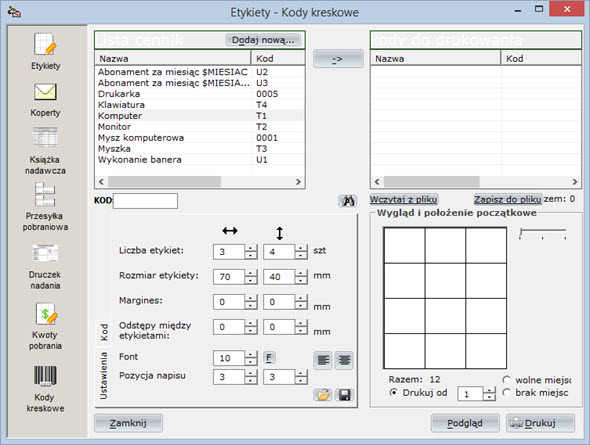The height and width of the screenshot is (445, 590).
Task: Click vertical Odstępy między etykietami field
Action: coord(279,327)
